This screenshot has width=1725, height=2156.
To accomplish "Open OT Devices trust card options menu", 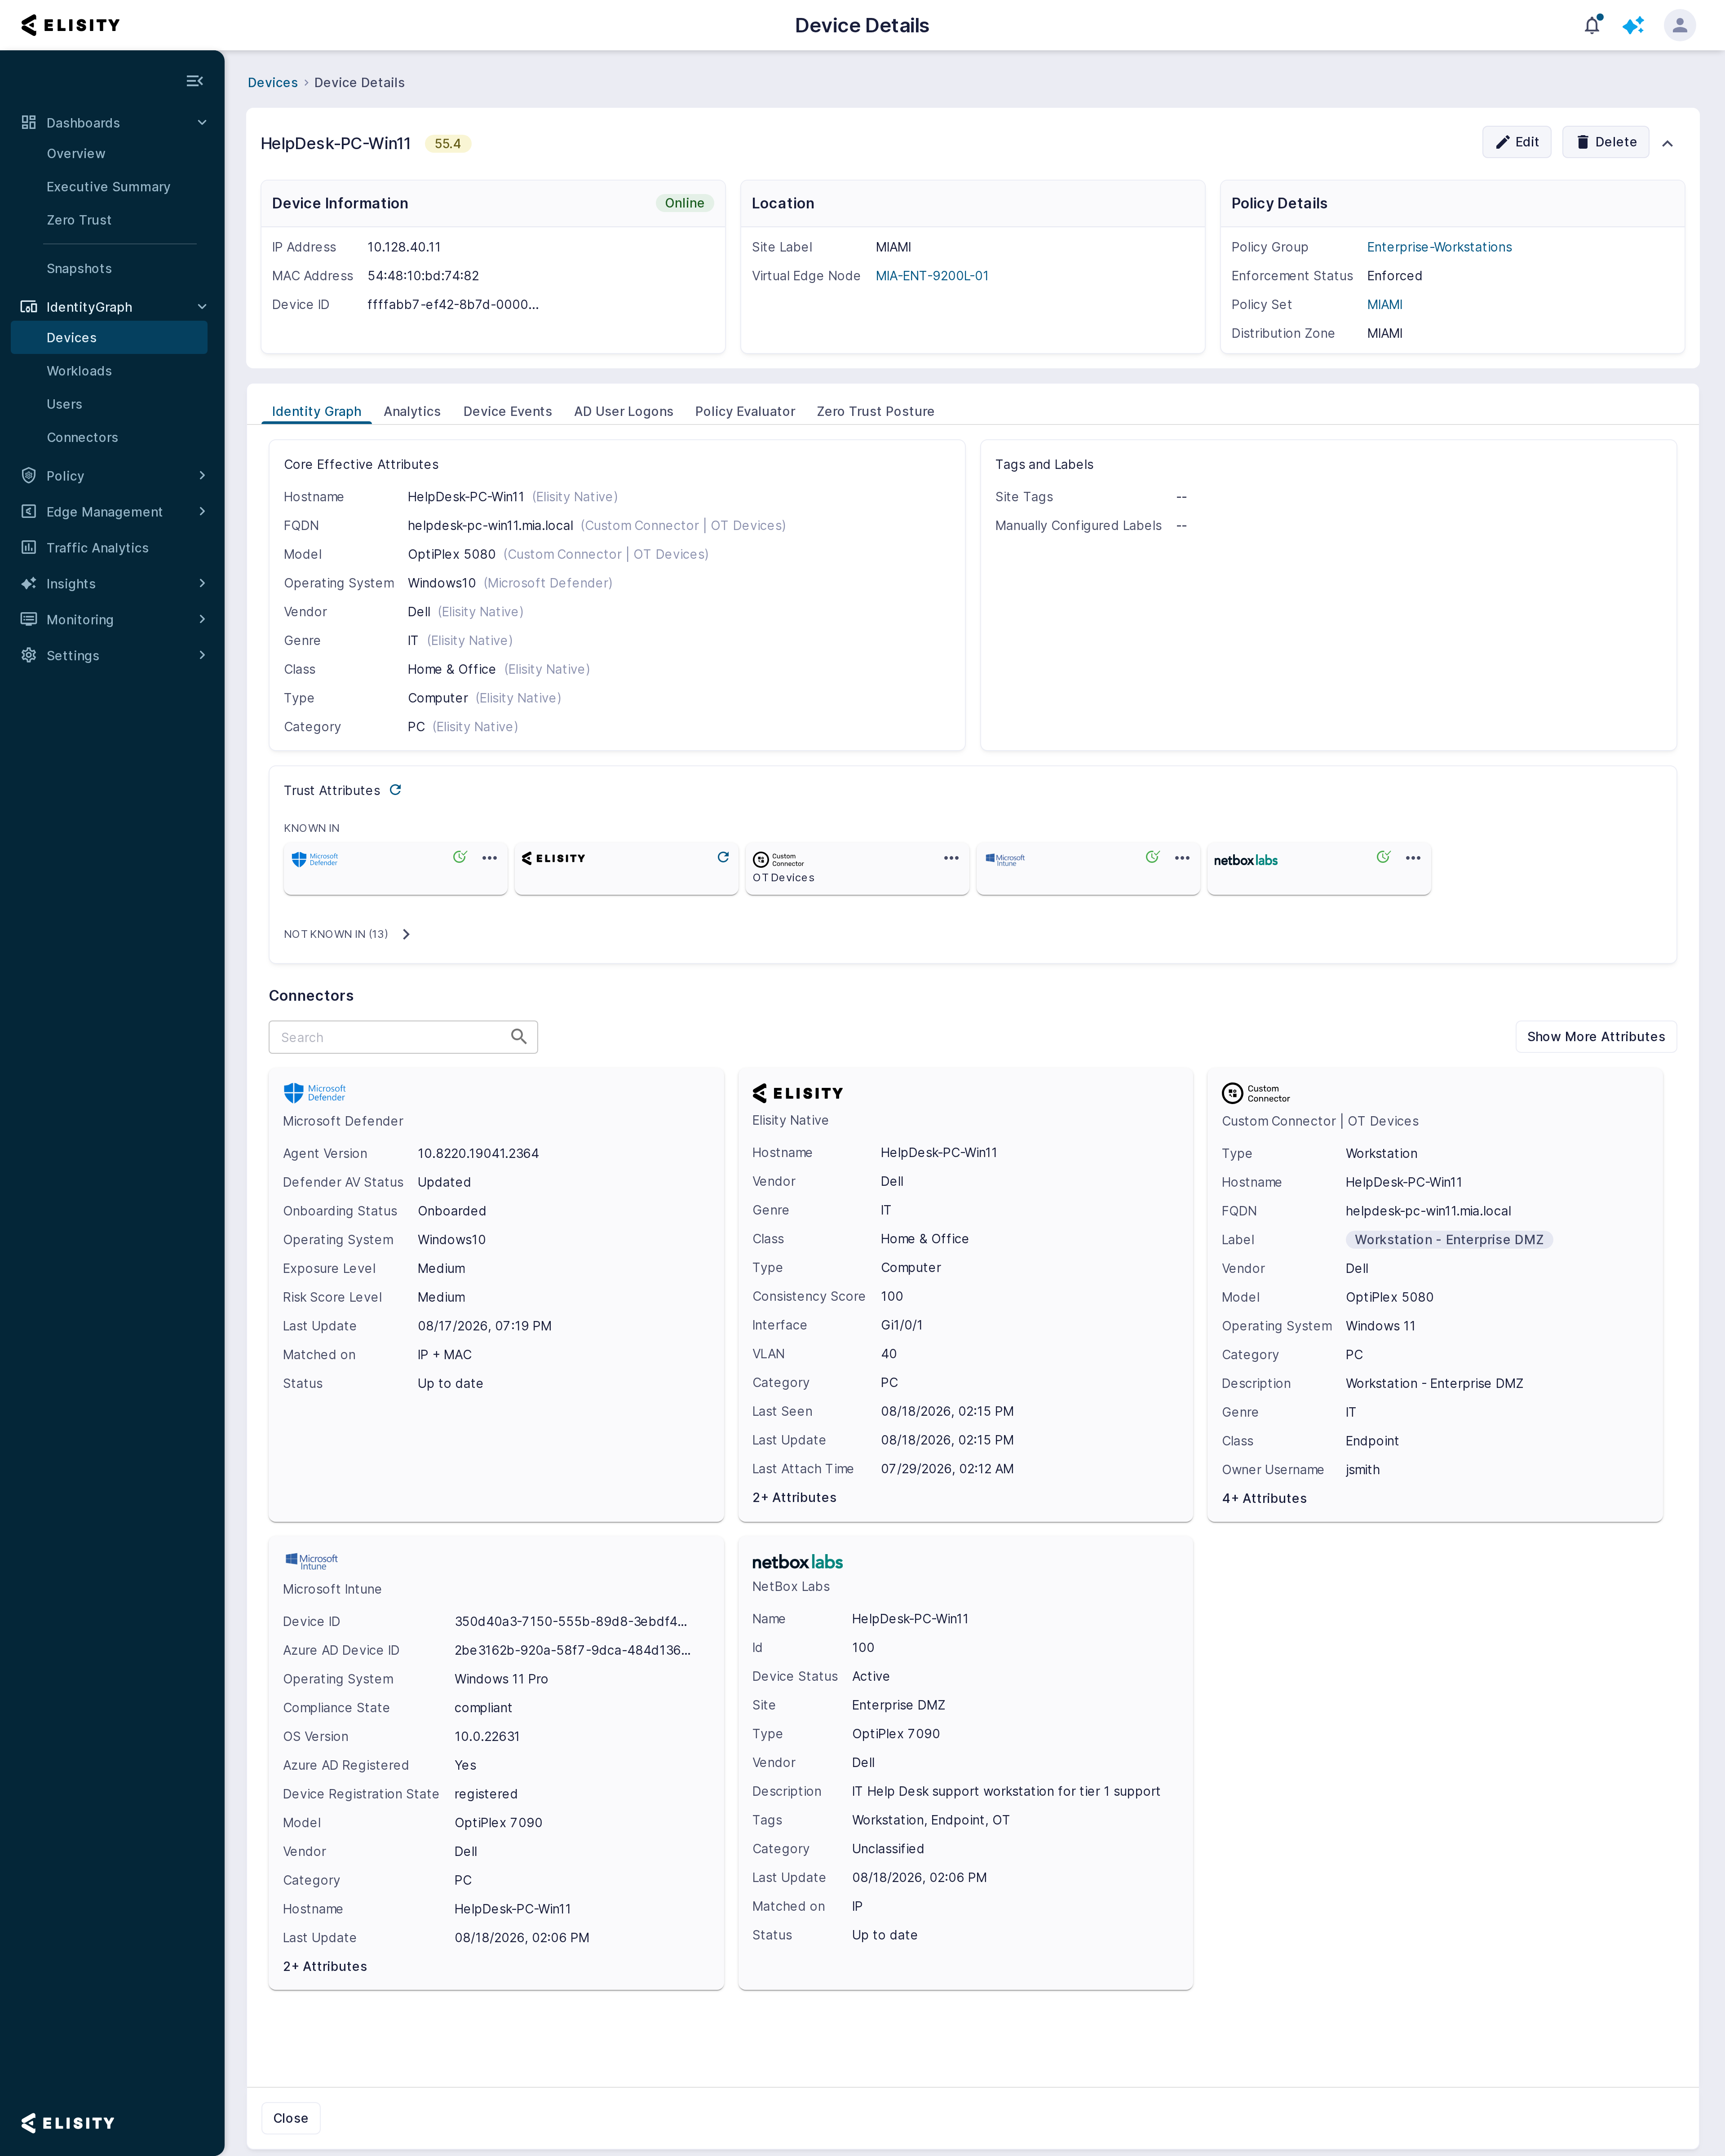I will click(x=951, y=858).
